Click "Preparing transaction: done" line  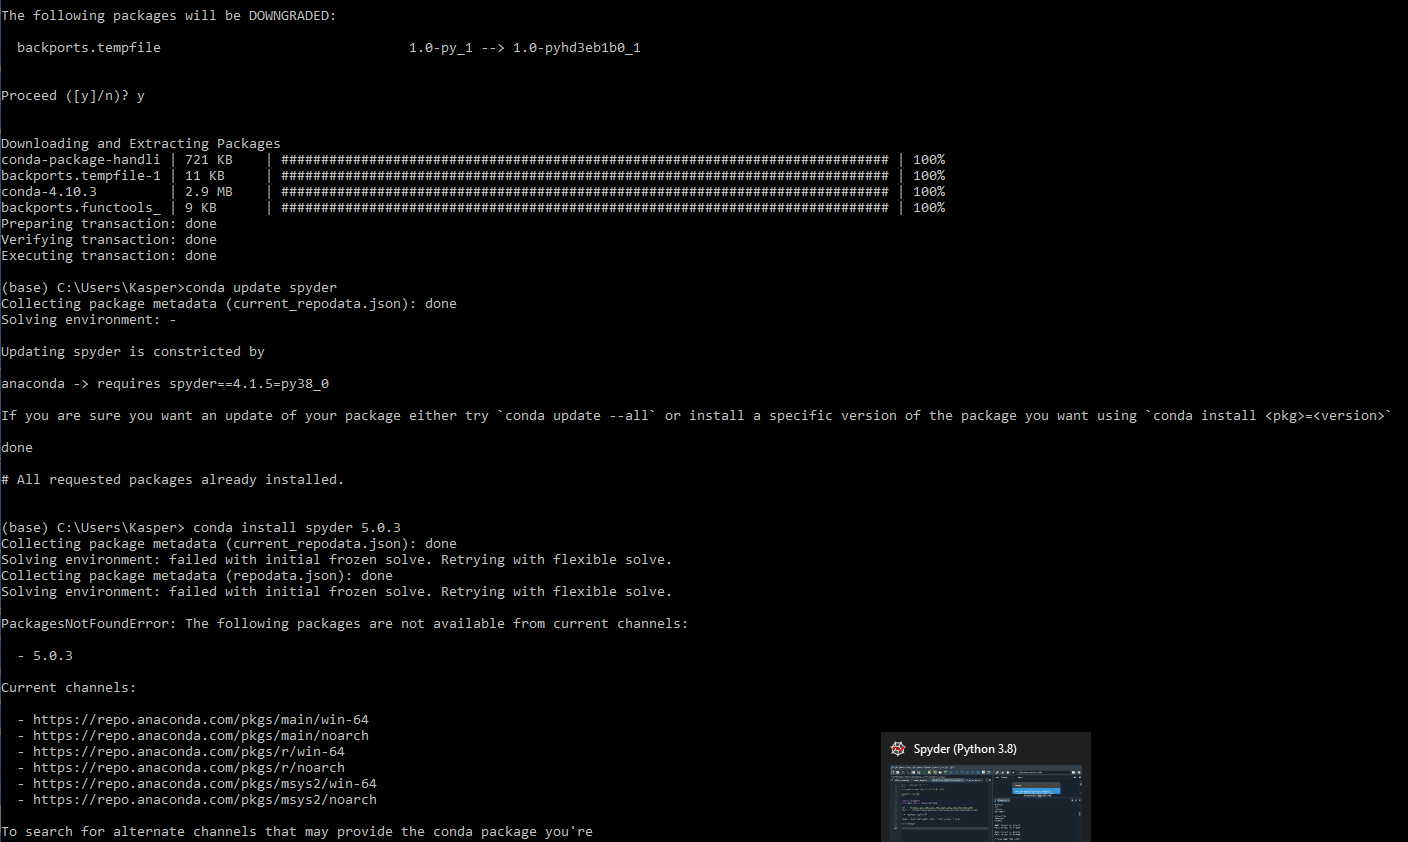(x=109, y=224)
